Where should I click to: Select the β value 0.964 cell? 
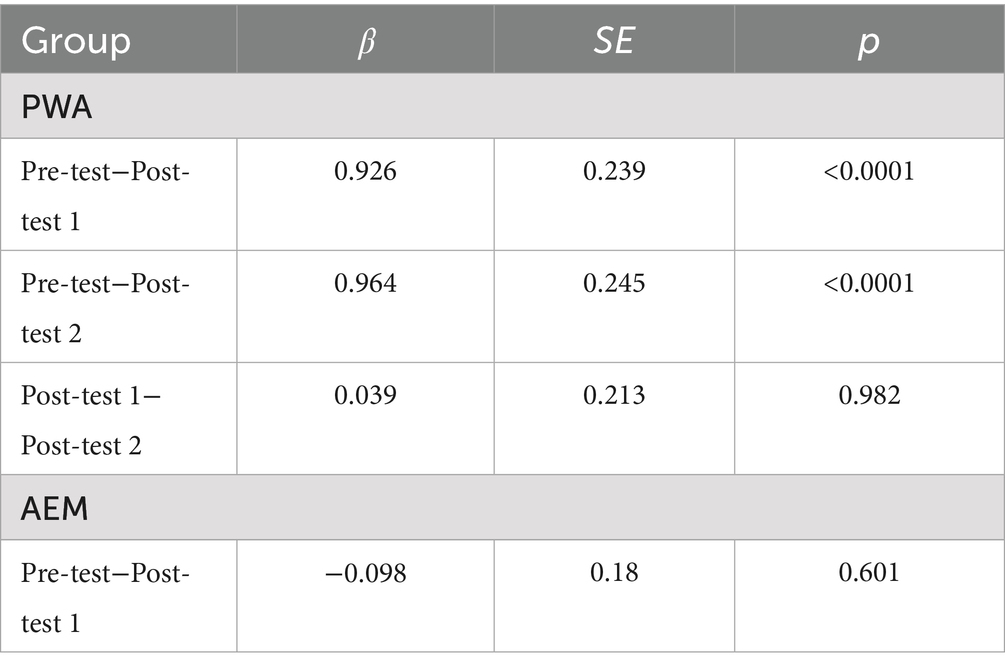pyautogui.click(x=365, y=284)
